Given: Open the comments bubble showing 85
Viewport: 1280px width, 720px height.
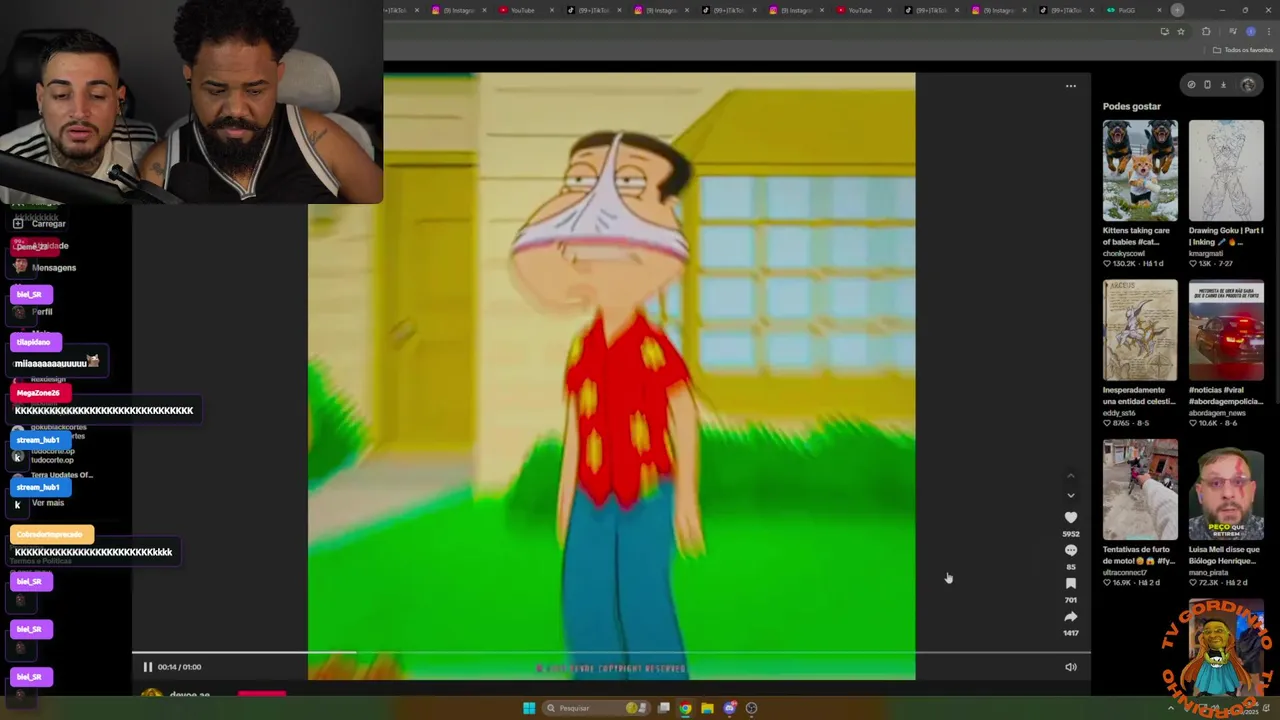Looking at the screenshot, I should coord(1071,550).
